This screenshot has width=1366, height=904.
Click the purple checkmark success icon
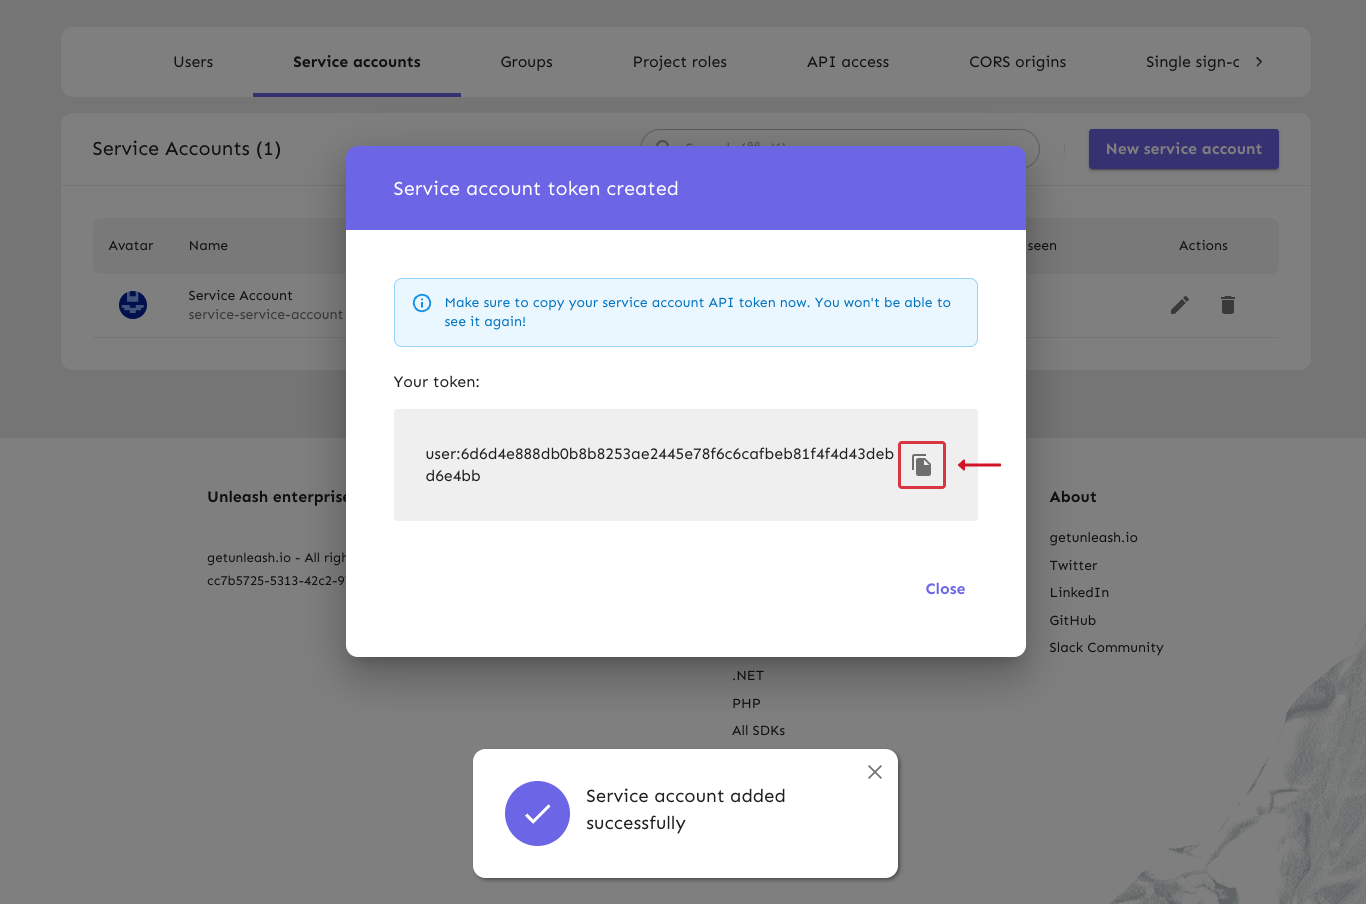(x=537, y=813)
